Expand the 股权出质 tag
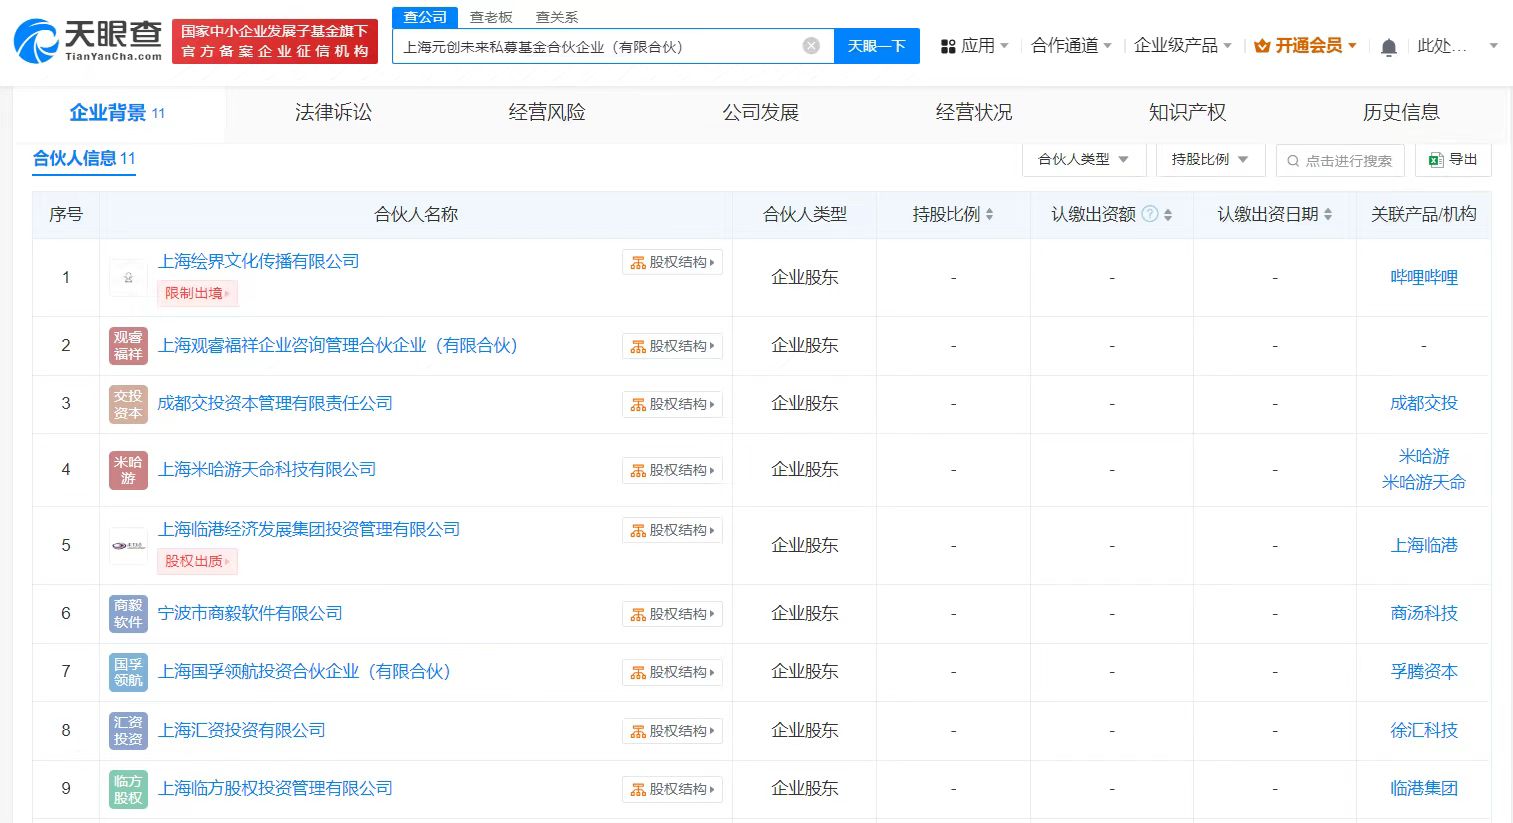 (x=197, y=561)
